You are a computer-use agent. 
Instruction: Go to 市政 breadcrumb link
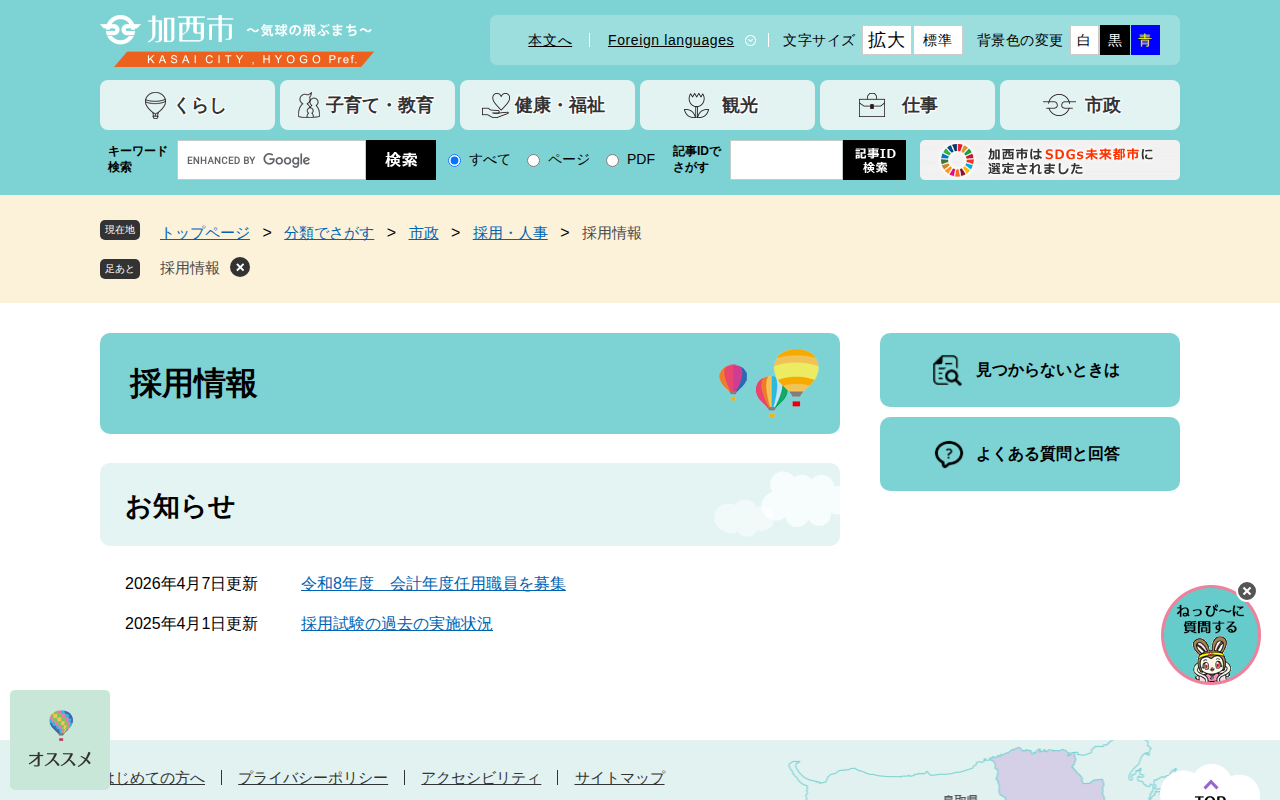click(424, 233)
